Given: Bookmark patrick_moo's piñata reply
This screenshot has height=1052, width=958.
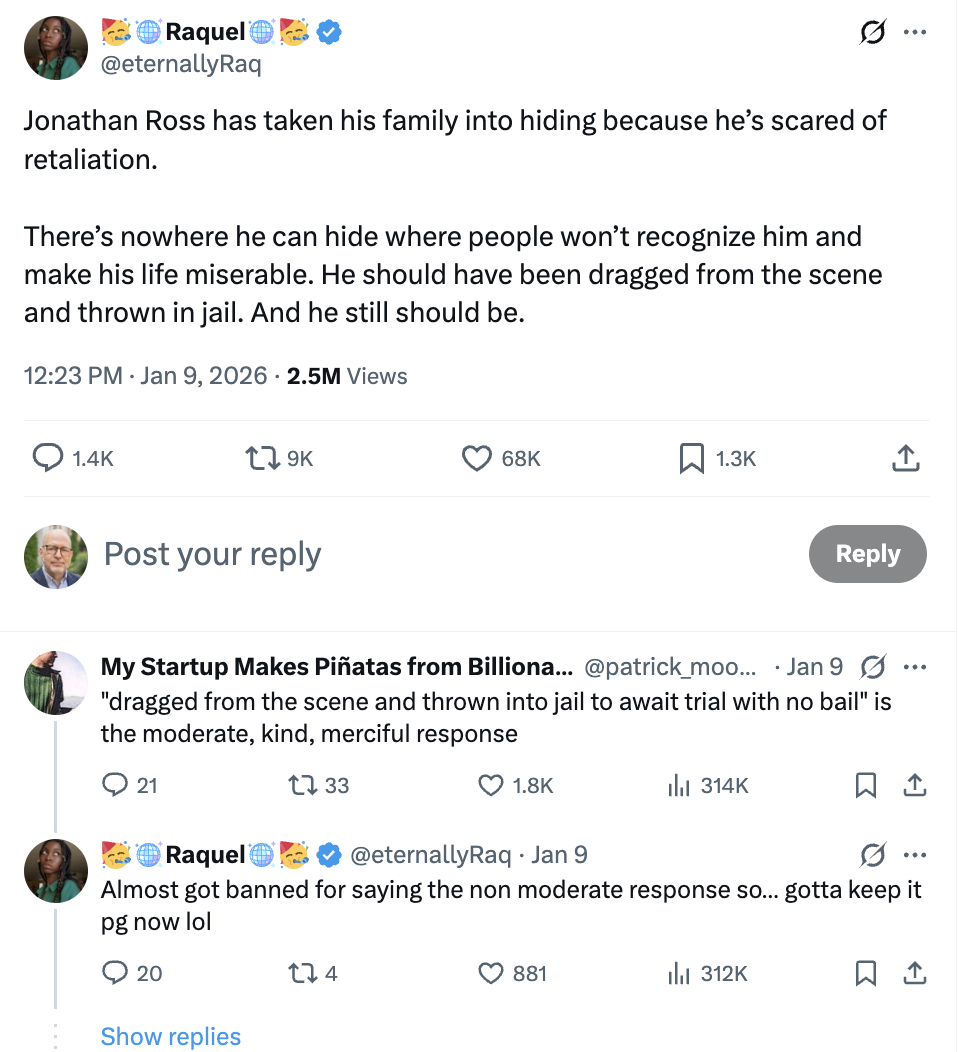Looking at the screenshot, I should 865,785.
